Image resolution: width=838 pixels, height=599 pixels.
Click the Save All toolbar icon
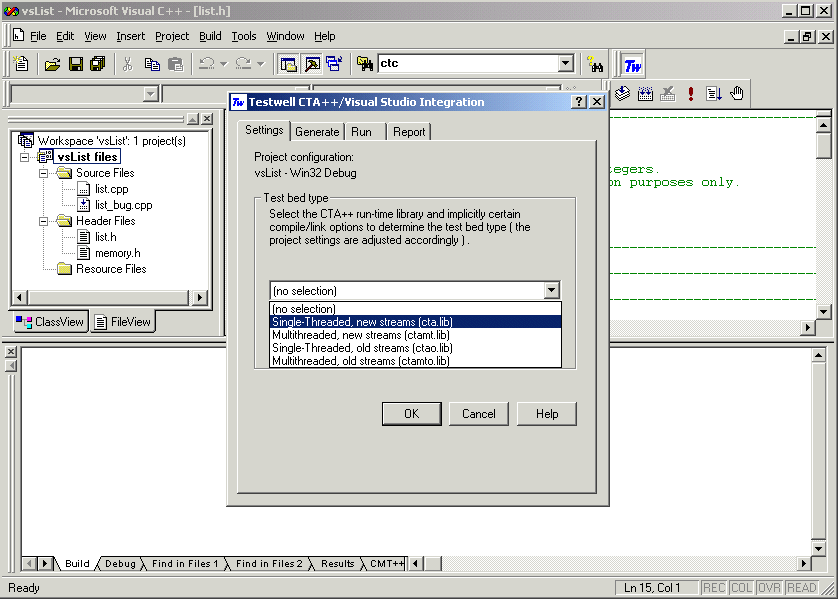point(98,65)
